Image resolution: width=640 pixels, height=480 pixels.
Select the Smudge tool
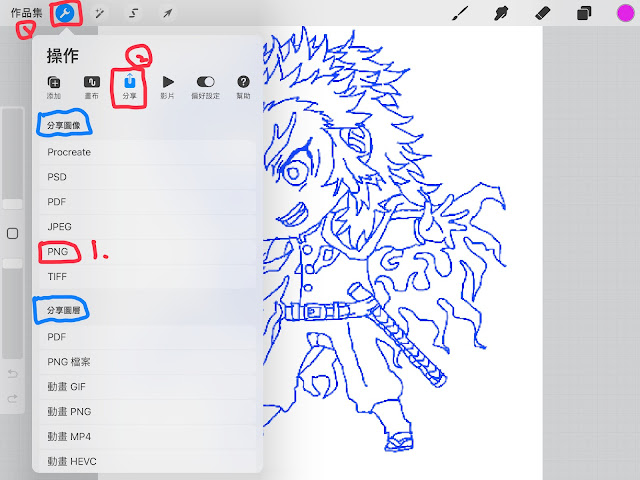[x=501, y=13]
